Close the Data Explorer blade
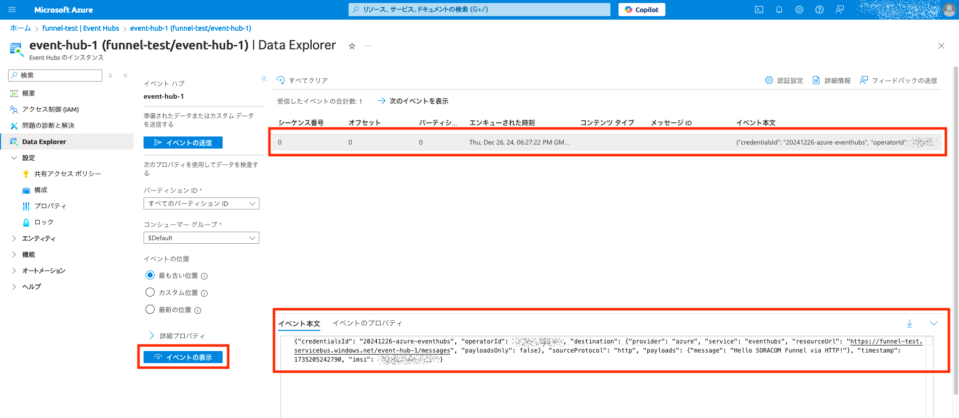This screenshot has width=959, height=418. click(x=941, y=46)
